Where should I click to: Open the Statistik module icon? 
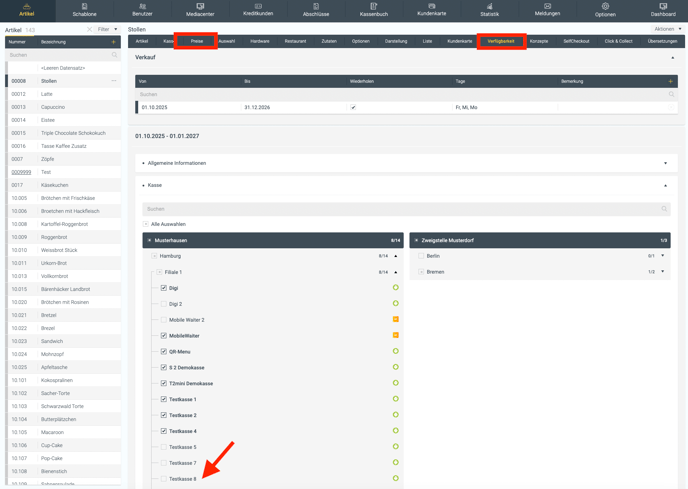coord(489,7)
